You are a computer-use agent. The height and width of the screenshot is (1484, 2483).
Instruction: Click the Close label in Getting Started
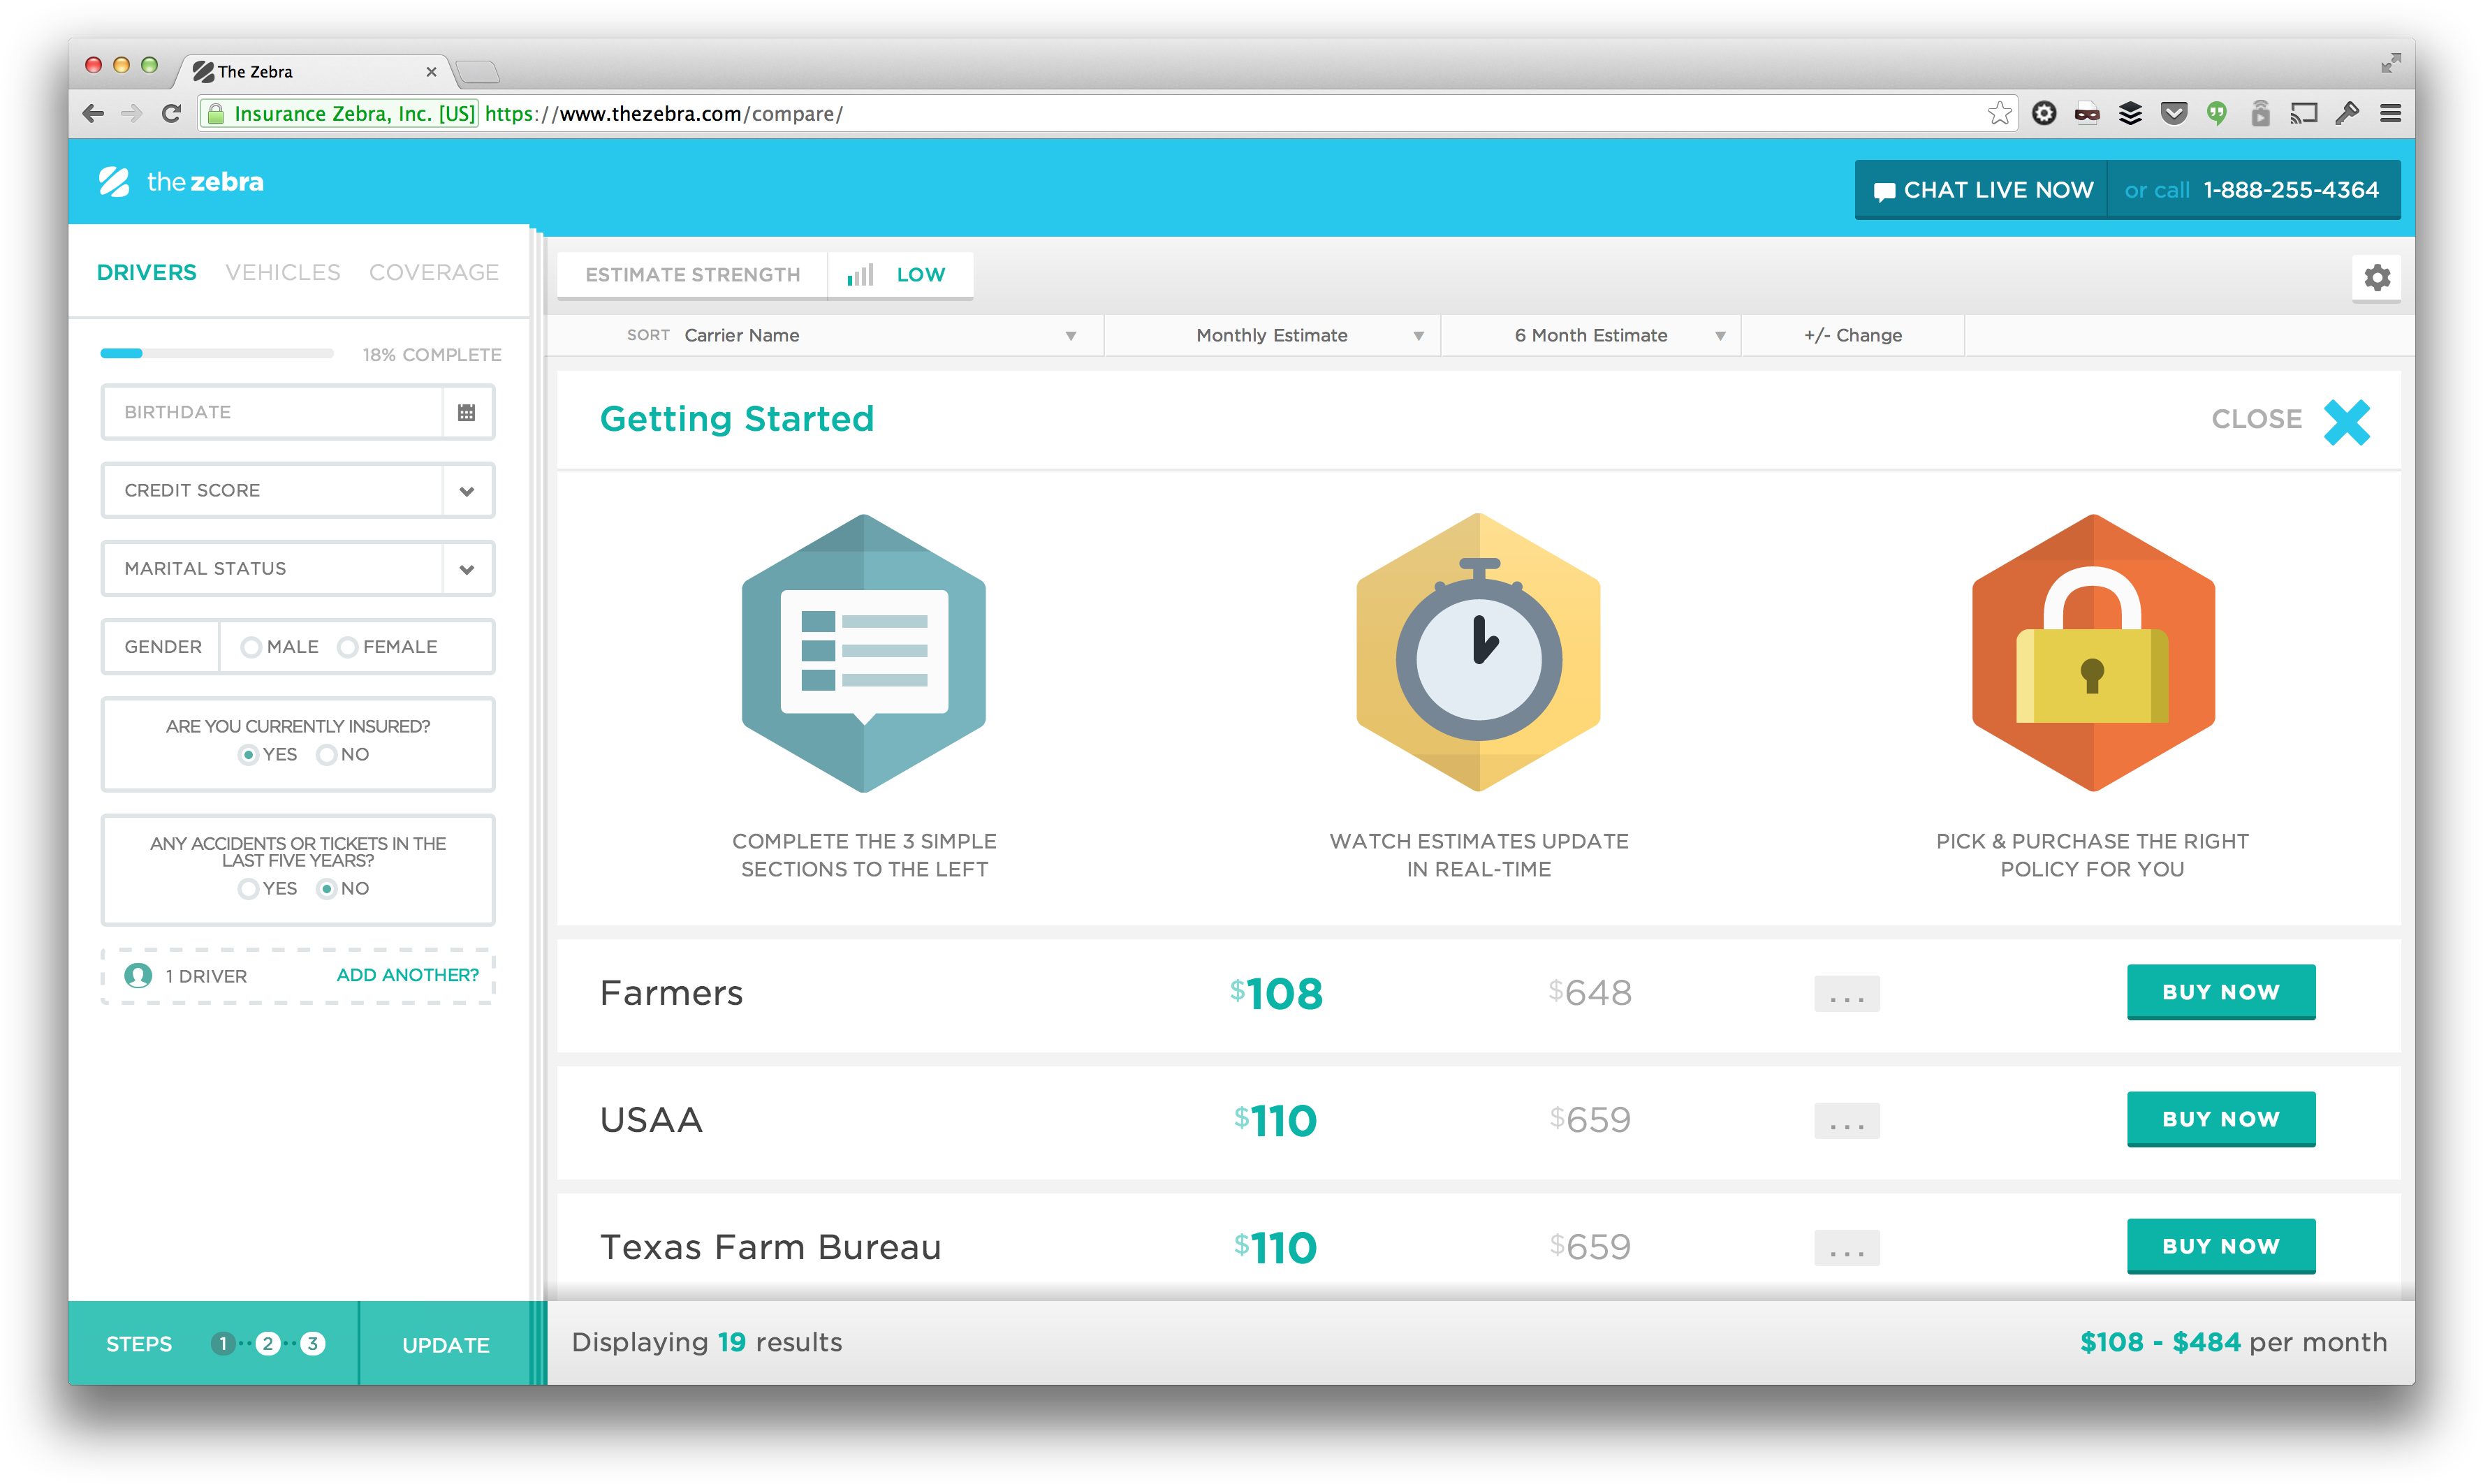pos(2257,420)
